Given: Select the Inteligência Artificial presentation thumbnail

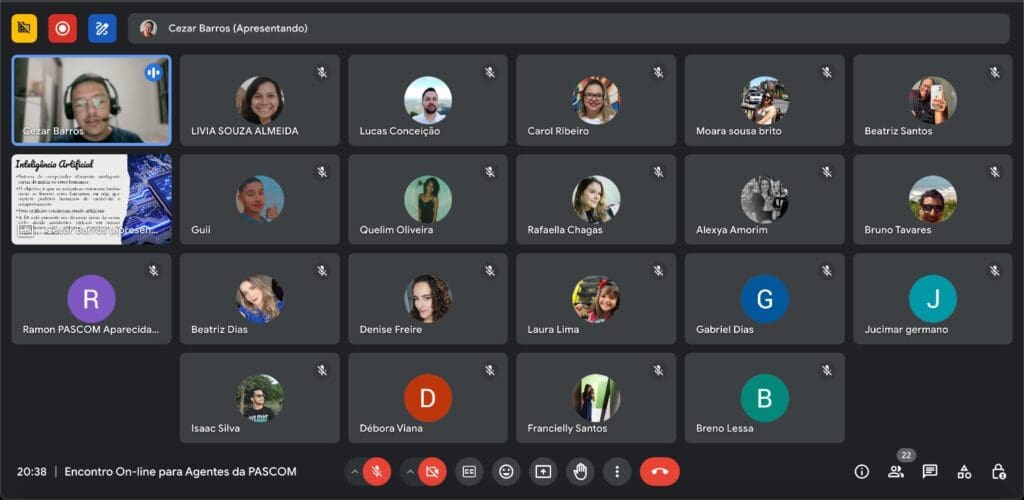Looking at the screenshot, I should click(x=91, y=199).
